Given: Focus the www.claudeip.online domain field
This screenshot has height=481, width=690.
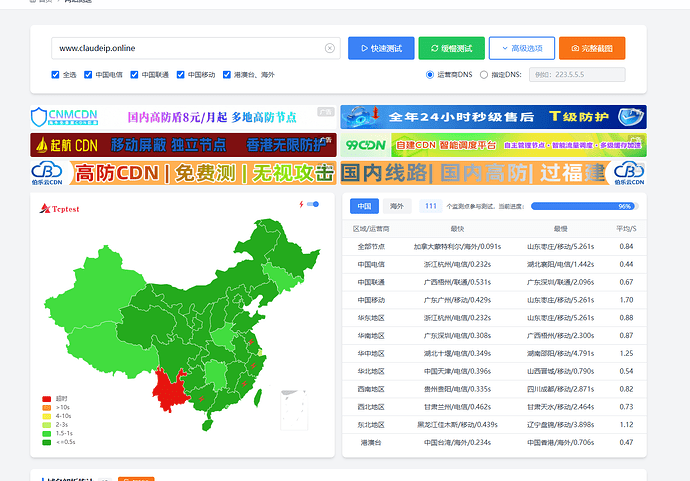Looking at the screenshot, I should [x=196, y=48].
